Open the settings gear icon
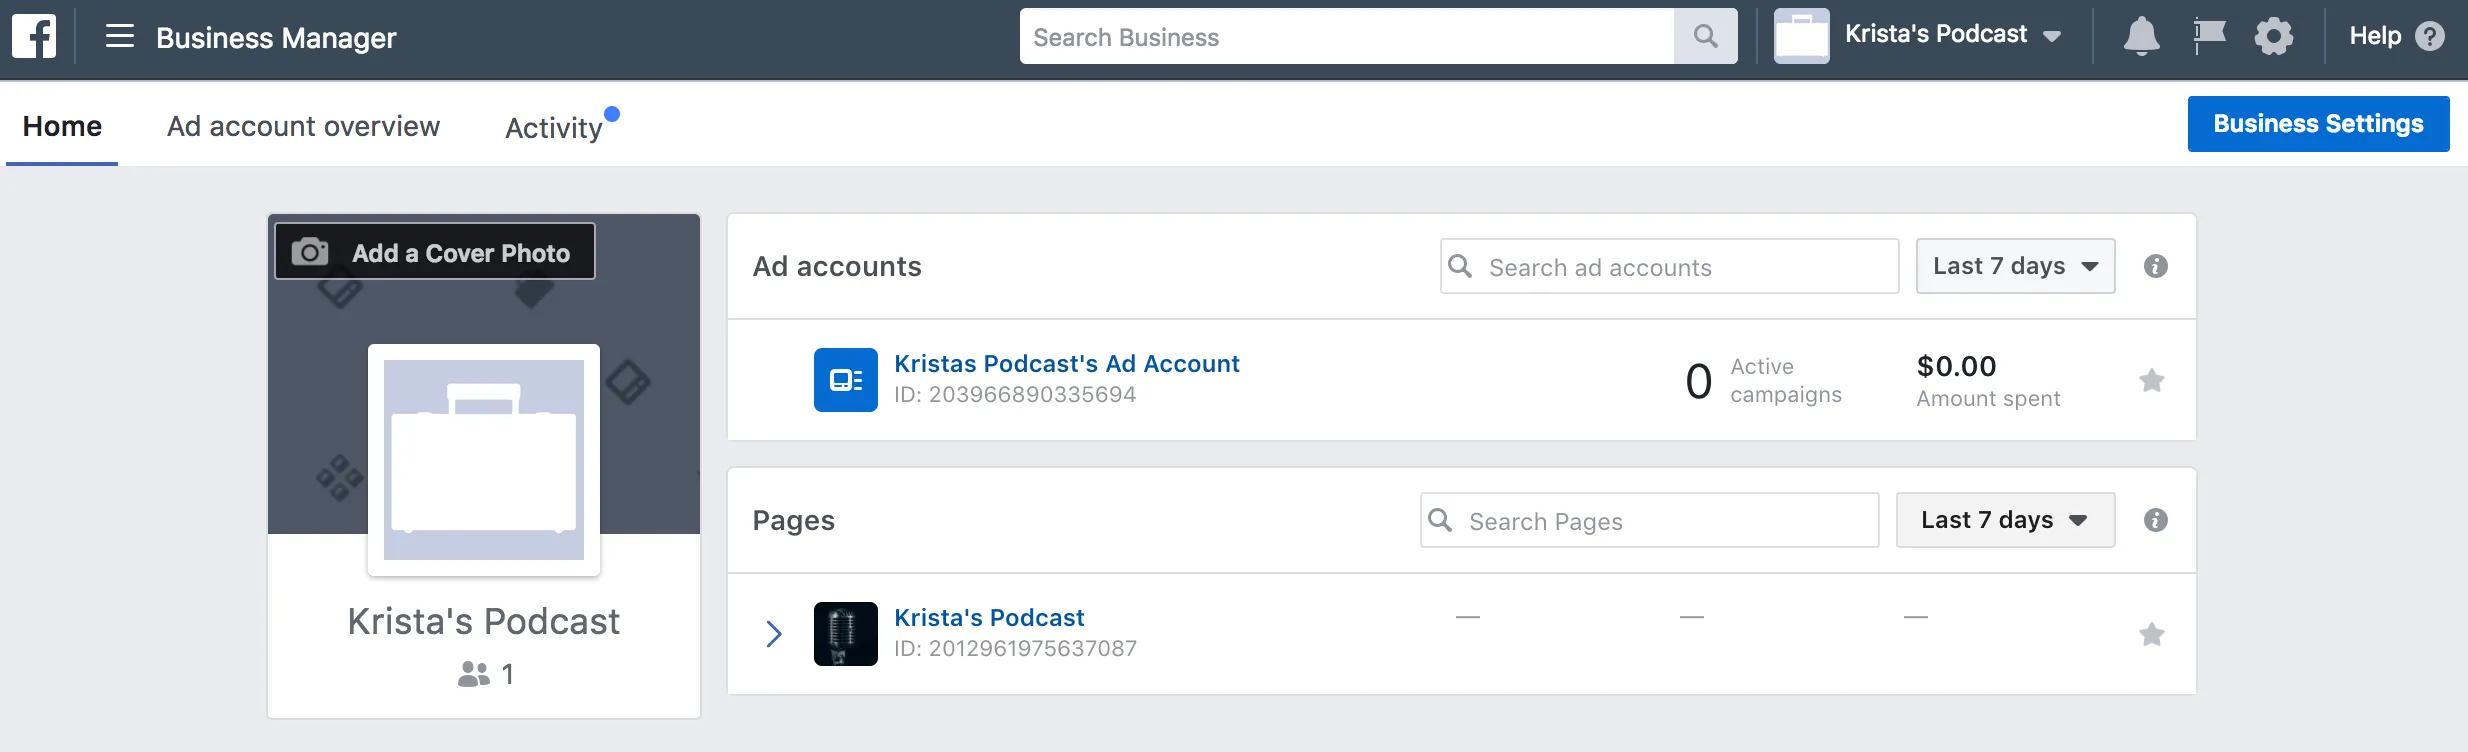 coord(2274,37)
